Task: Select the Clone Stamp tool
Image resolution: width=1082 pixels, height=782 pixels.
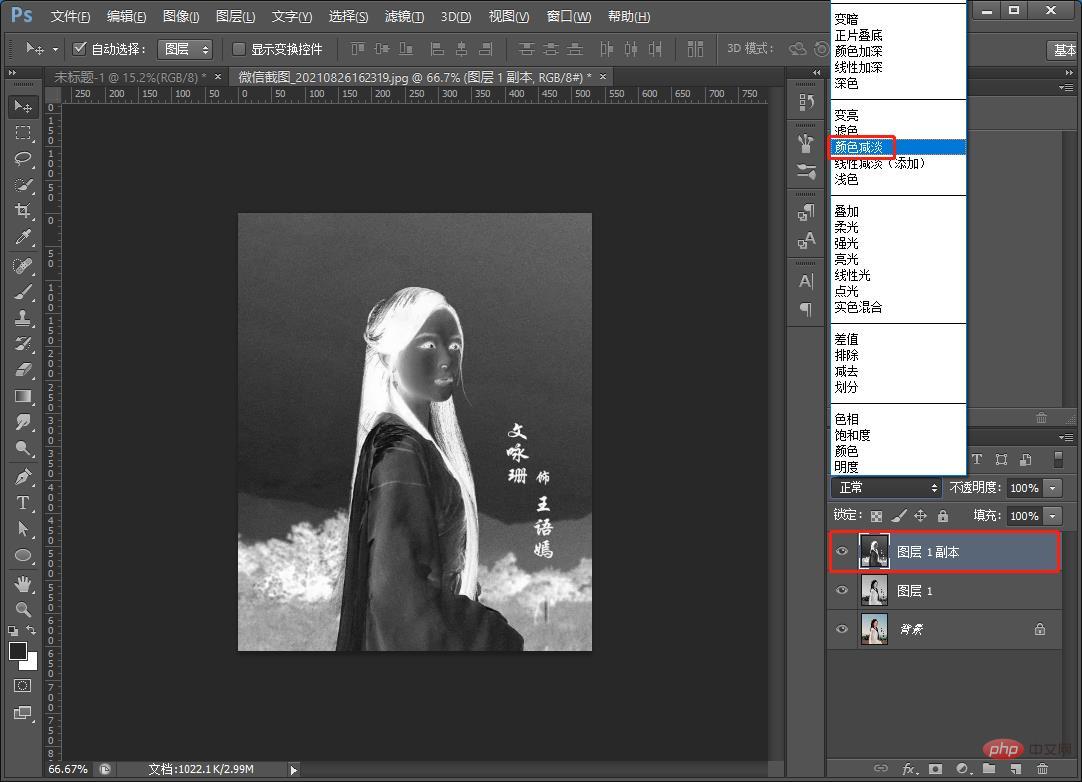Action: pyautogui.click(x=23, y=317)
